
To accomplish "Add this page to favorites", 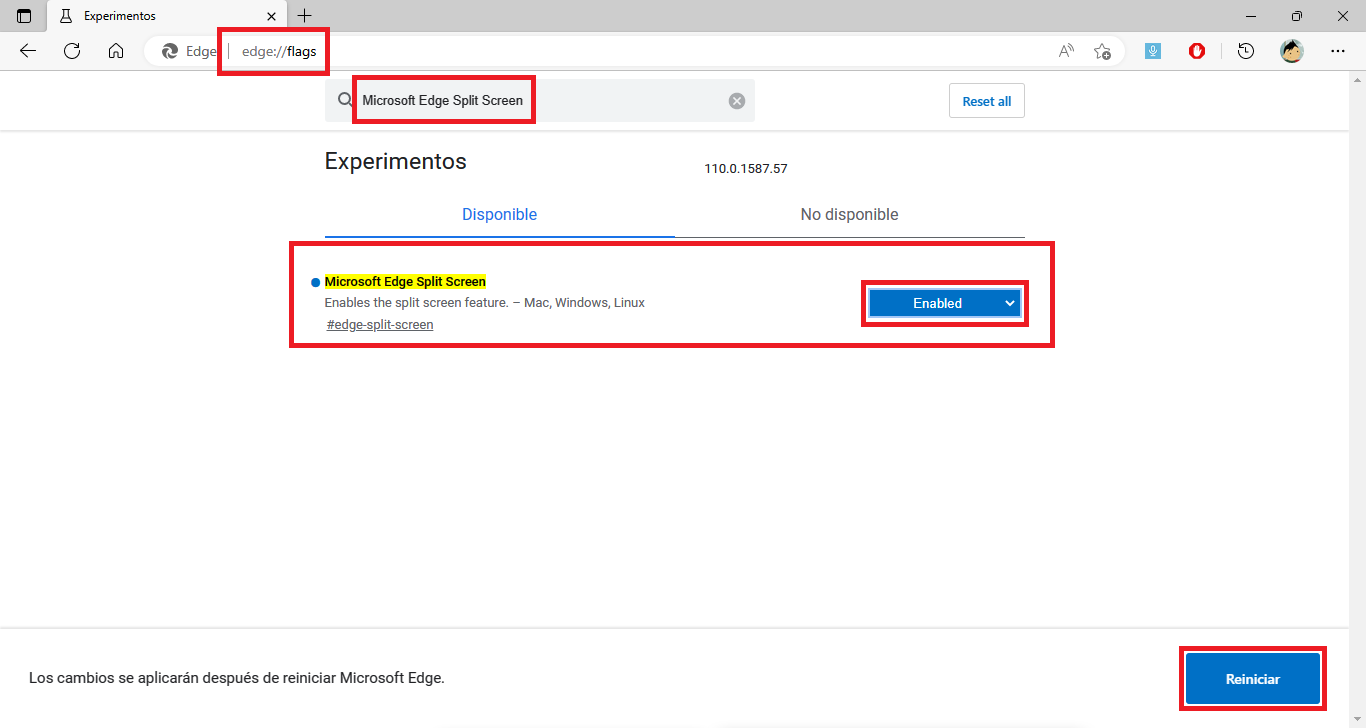I will coord(1102,51).
